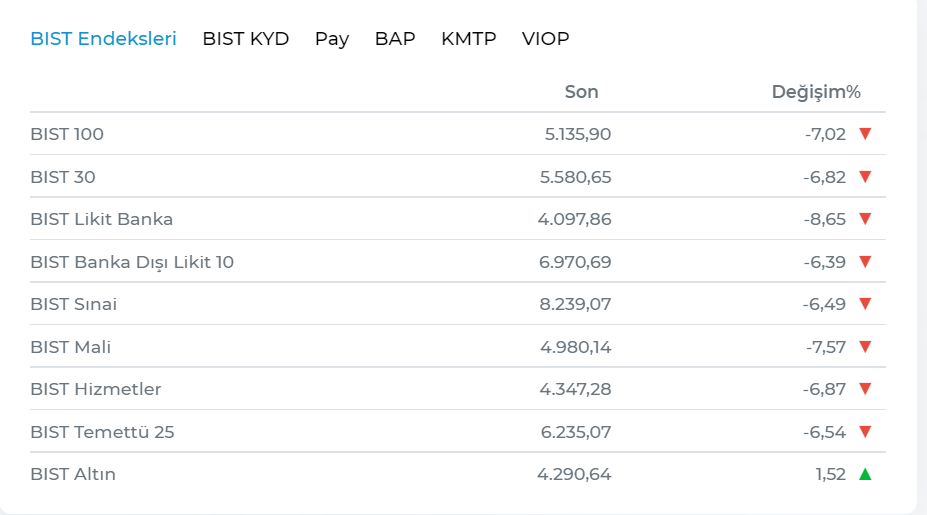Screen dimensions: 927x515
Task: Click the Değişim% column header
Action: pyautogui.click(x=815, y=92)
